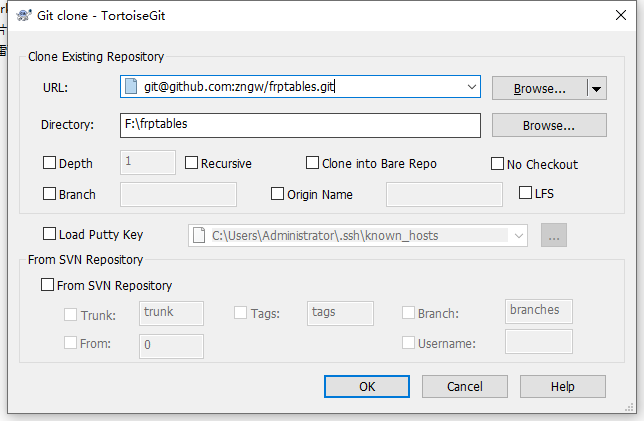Confirm the clone with OK
The image size is (644, 421).
[x=367, y=386]
